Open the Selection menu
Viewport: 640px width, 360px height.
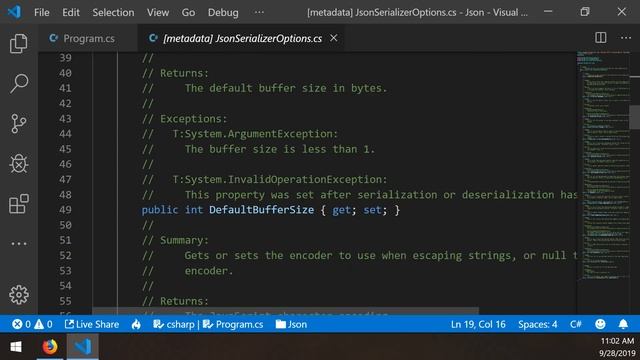113,12
